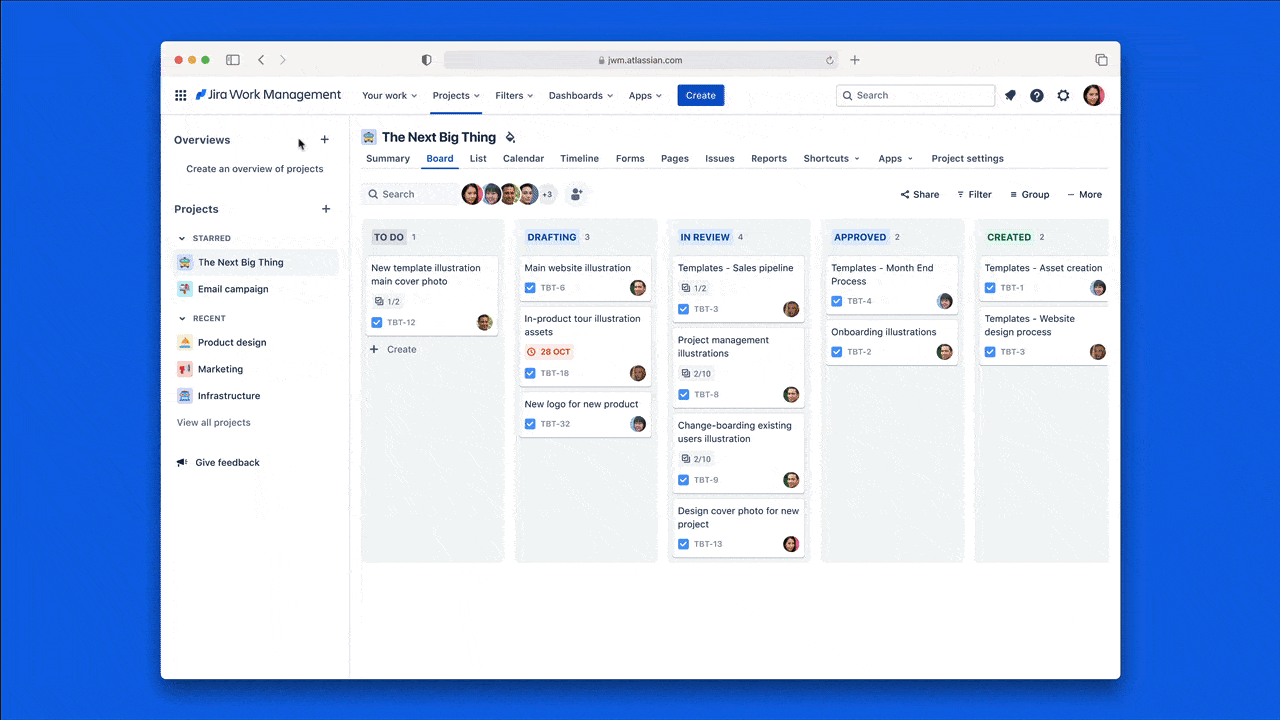Screen dimensions: 1280x720
Task: Click the TBT-12 task checkbox icon
Action: [377, 323]
